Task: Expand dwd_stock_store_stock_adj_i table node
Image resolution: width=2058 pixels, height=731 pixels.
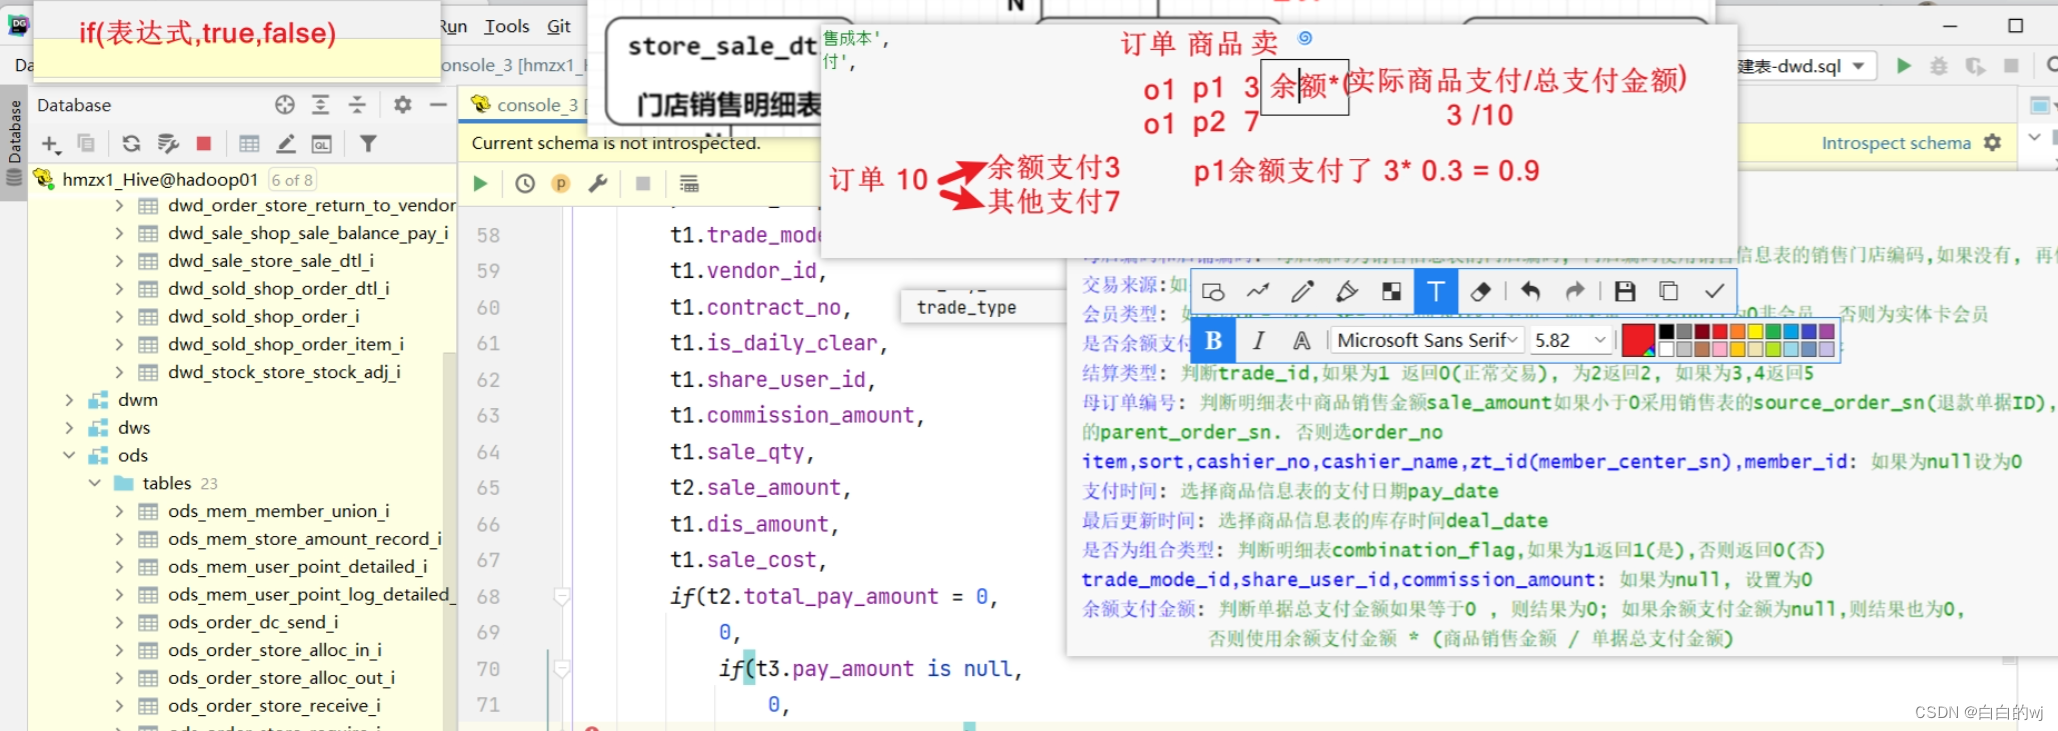Action: (x=120, y=372)
